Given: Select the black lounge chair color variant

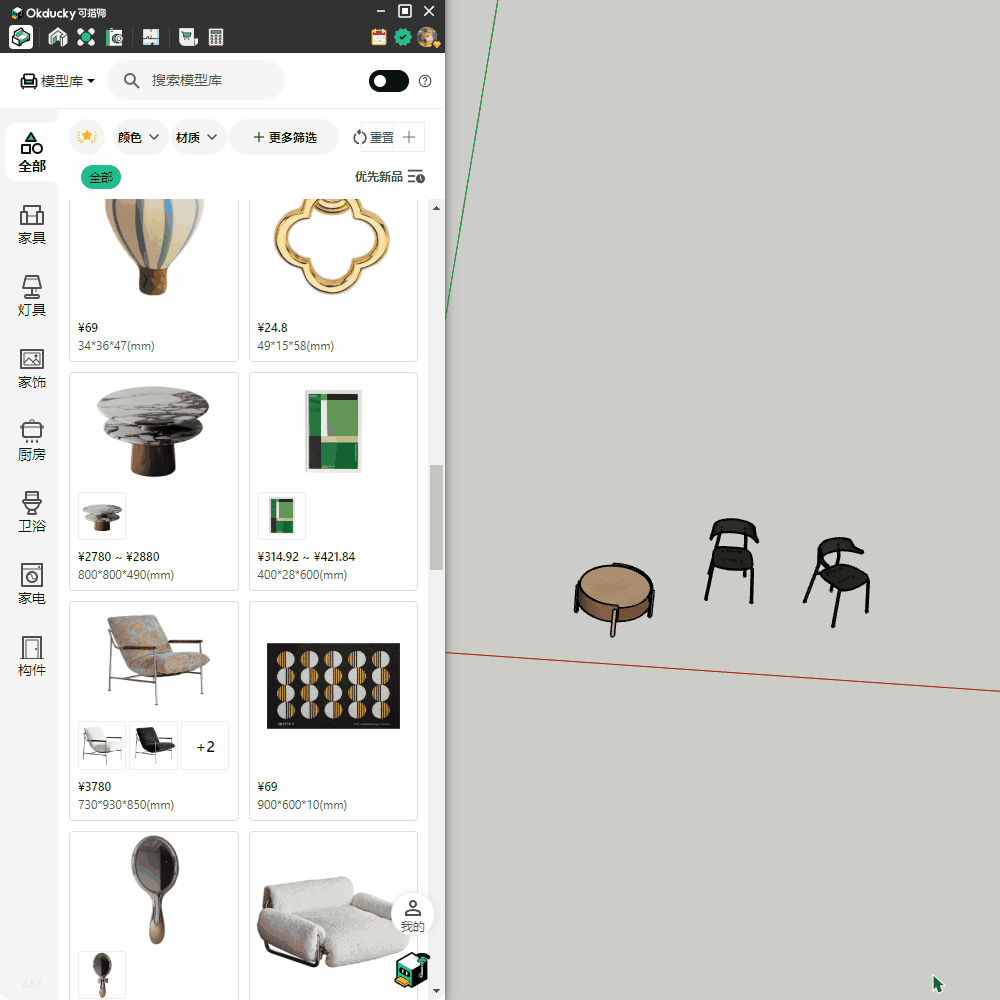Looking at the screenshot, I should pos(153,745).
